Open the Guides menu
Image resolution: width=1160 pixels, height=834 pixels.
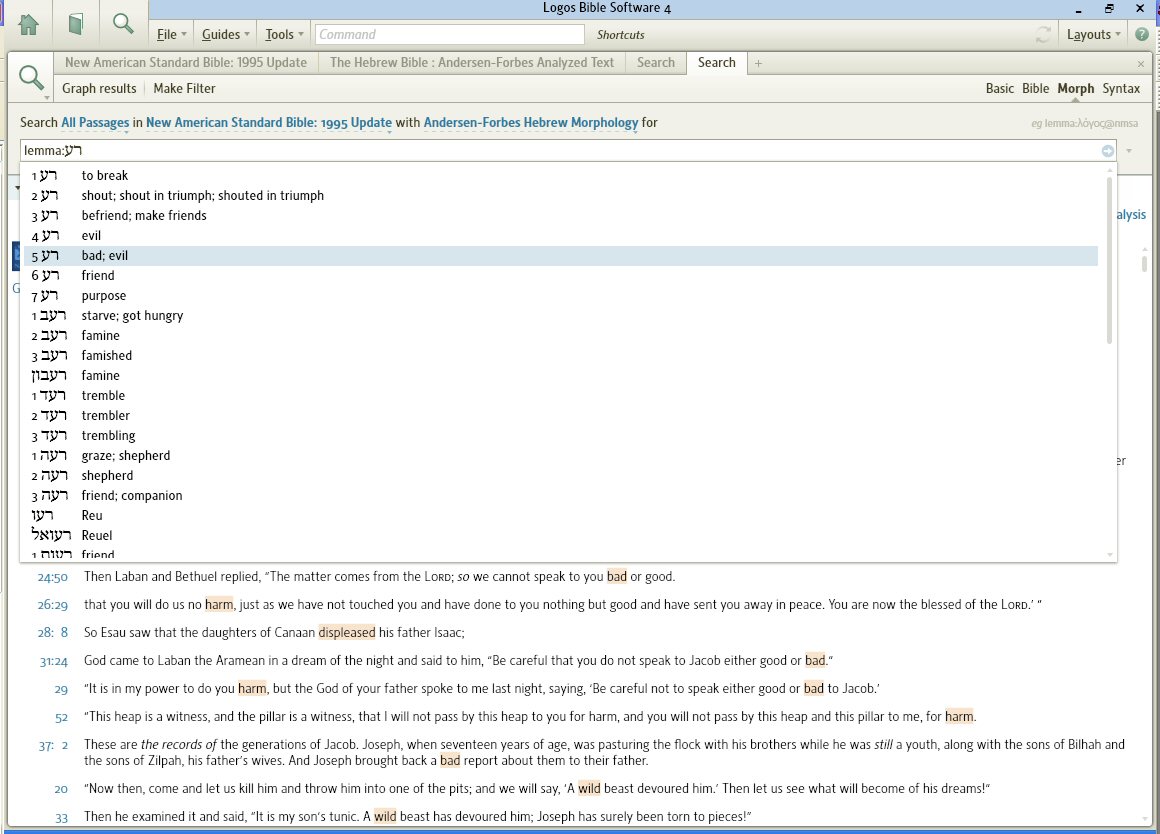(226, 34)
